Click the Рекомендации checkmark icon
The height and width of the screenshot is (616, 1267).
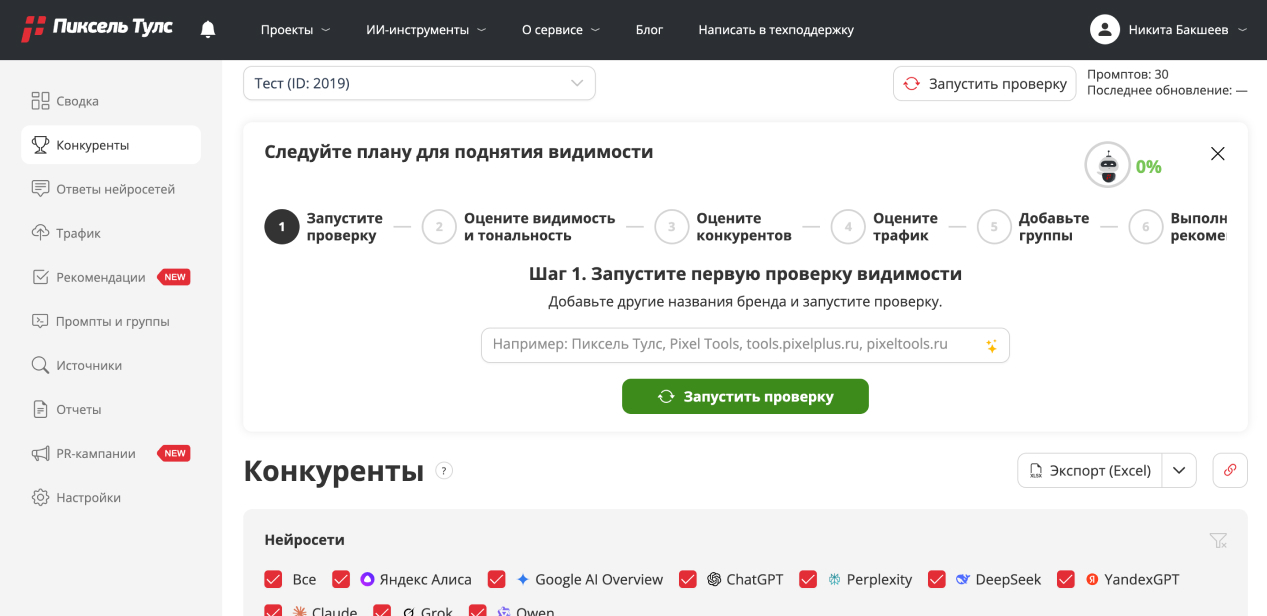point(40,277)
